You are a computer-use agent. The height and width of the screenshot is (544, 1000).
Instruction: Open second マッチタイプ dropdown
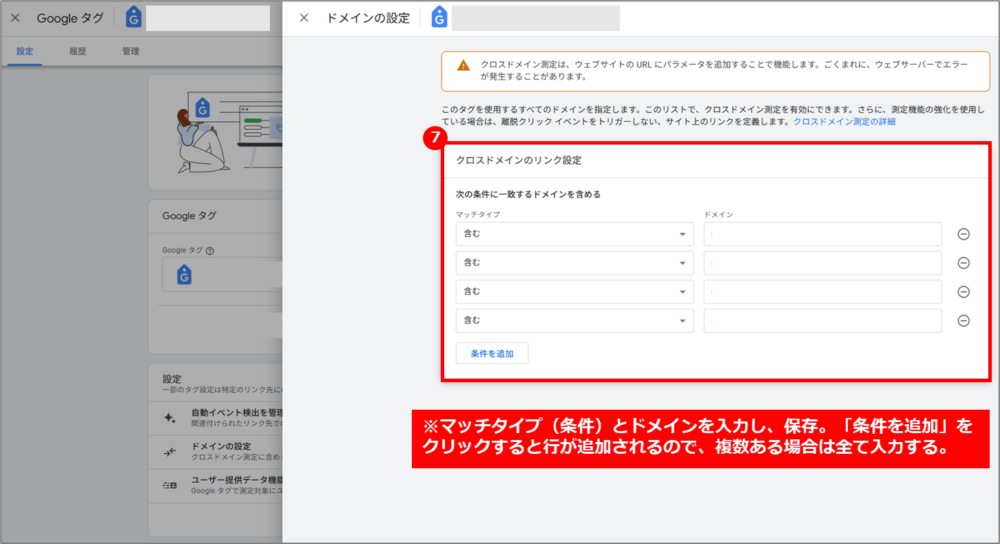coord(575,263)
